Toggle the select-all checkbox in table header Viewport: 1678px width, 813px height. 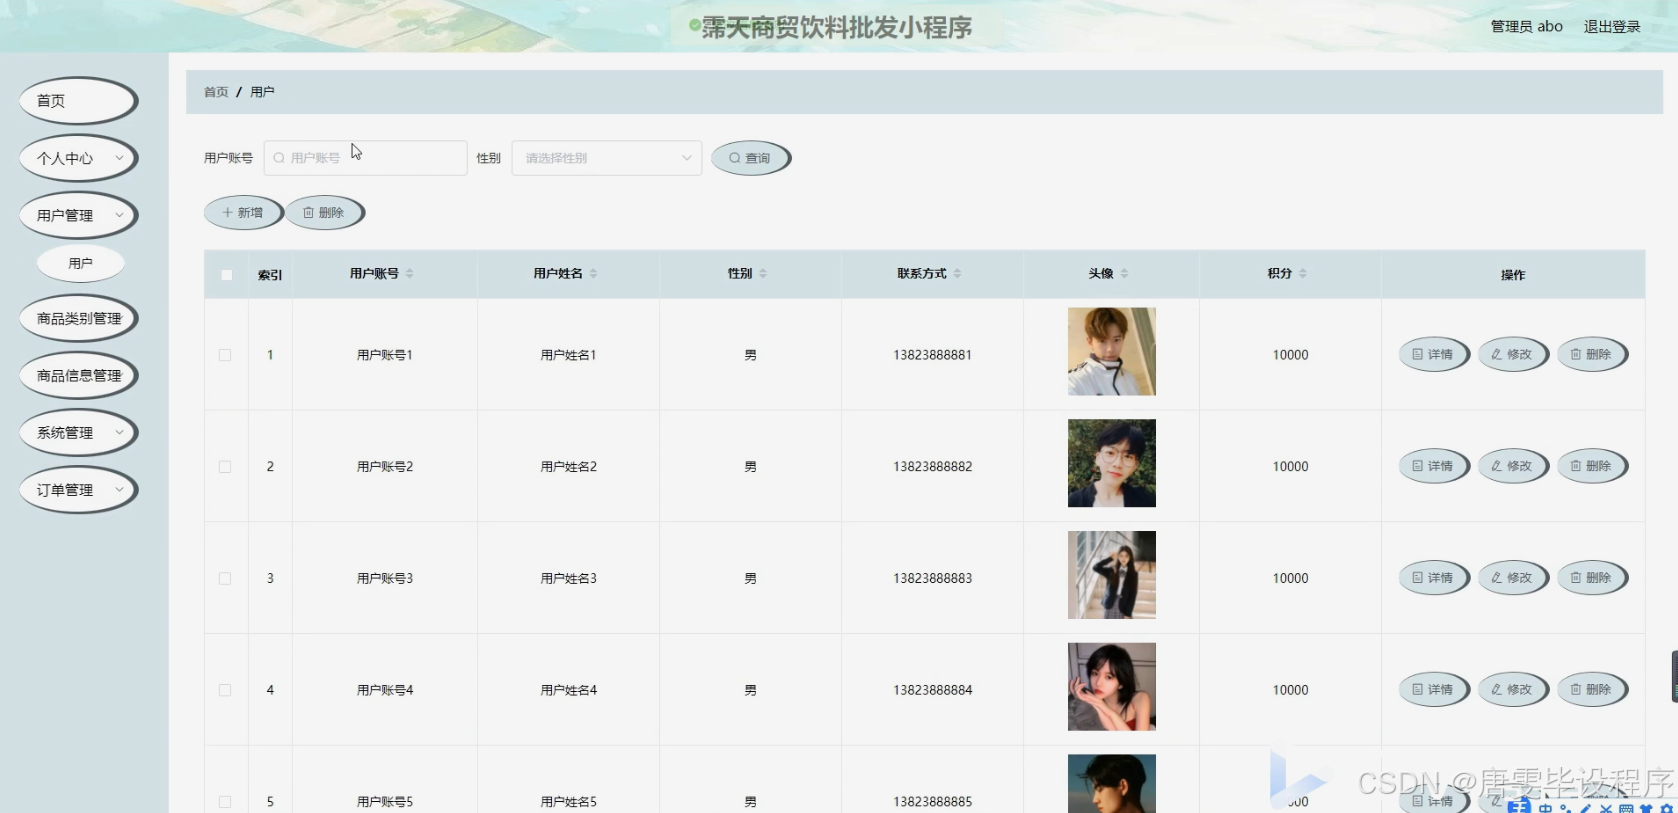click(x=227, y=275)
